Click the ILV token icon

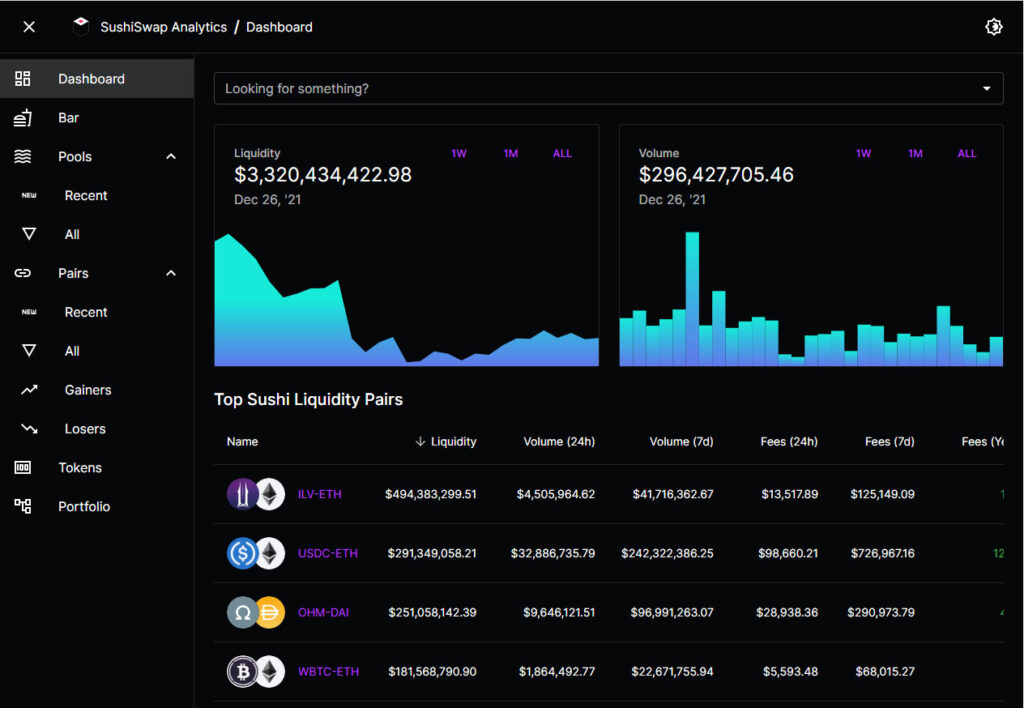[242, 494]
